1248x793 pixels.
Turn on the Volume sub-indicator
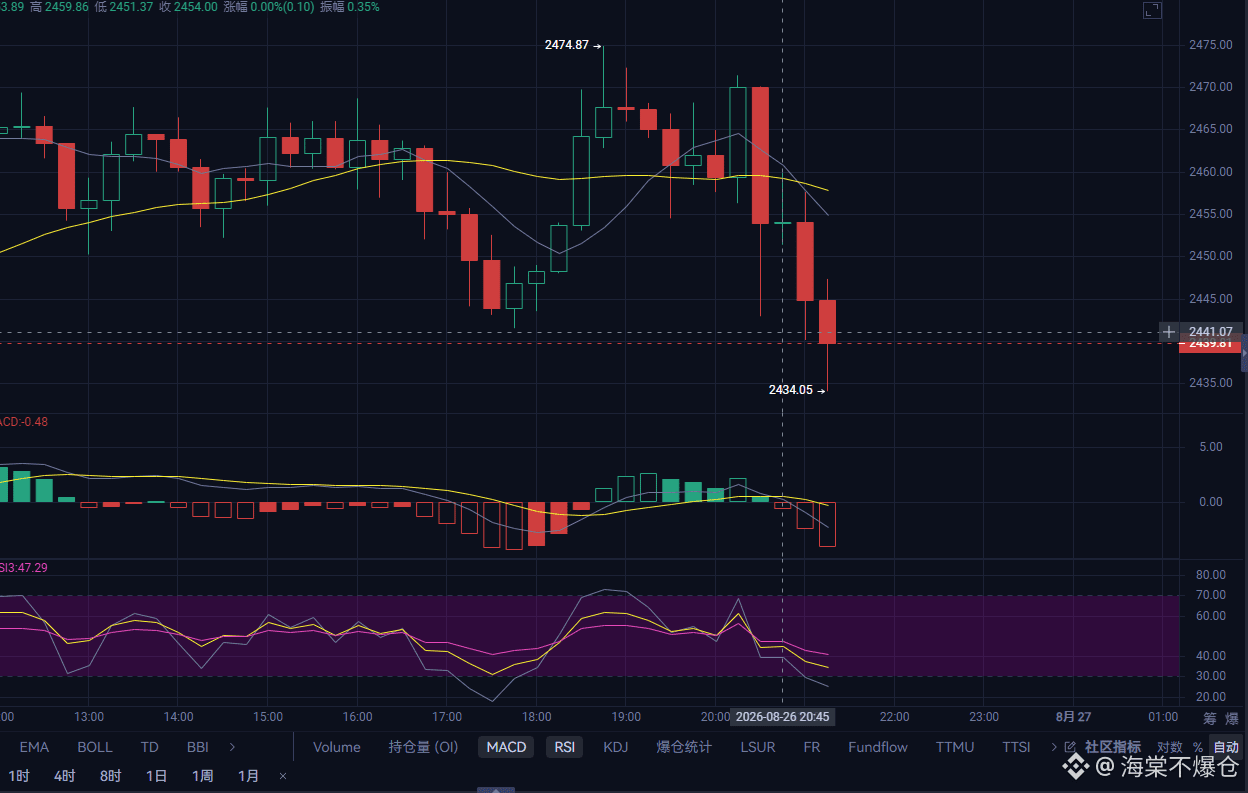point(337,747)
